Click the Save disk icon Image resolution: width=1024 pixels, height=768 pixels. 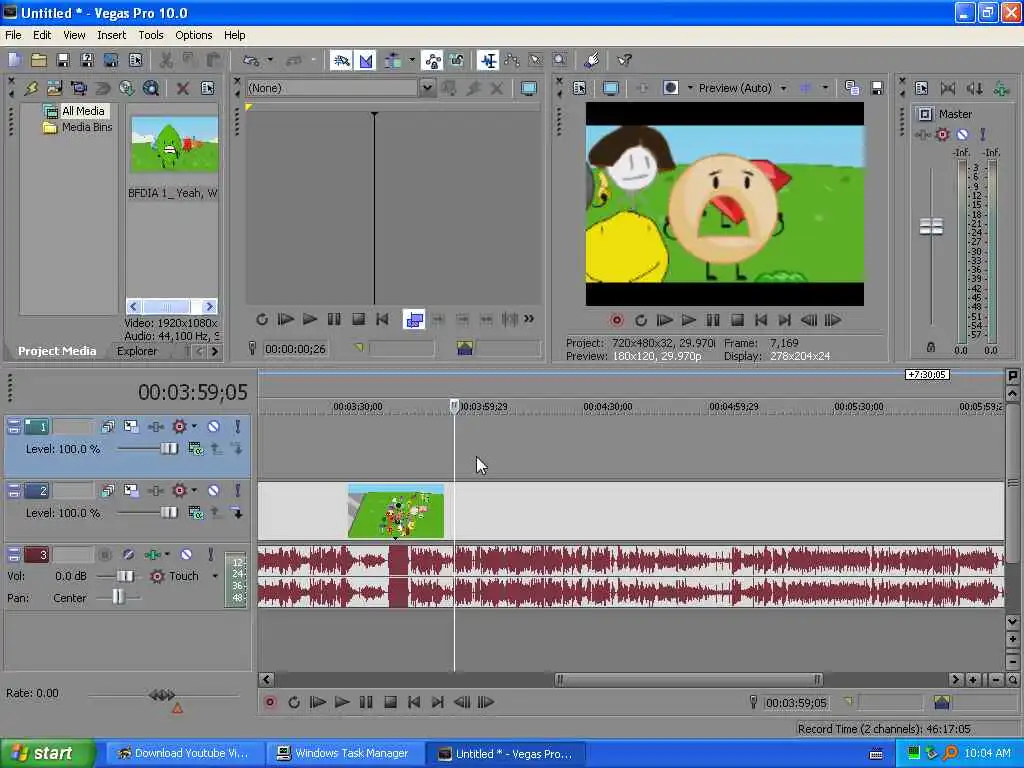tap(63, 61)
